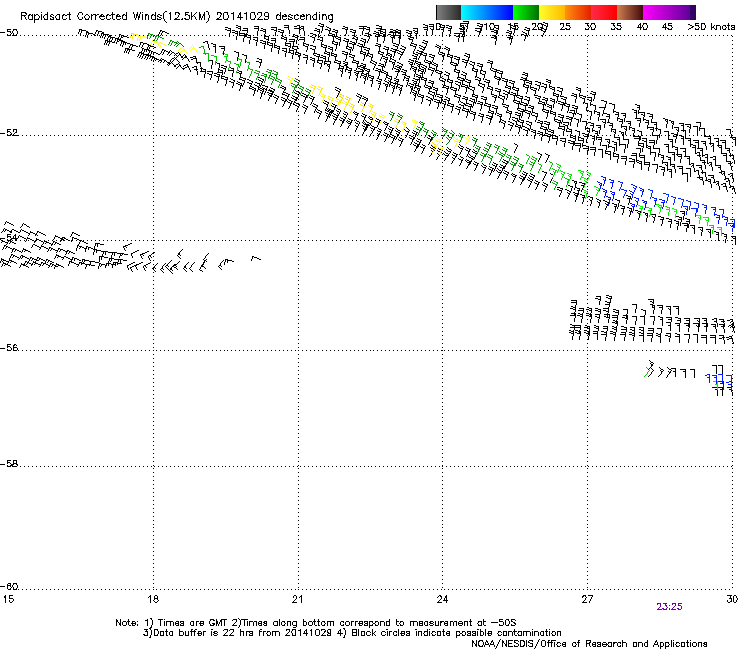Click the '40' knots legend label
Image resolution: width=740 pixels, height=650 pixels.
(642, 27)
